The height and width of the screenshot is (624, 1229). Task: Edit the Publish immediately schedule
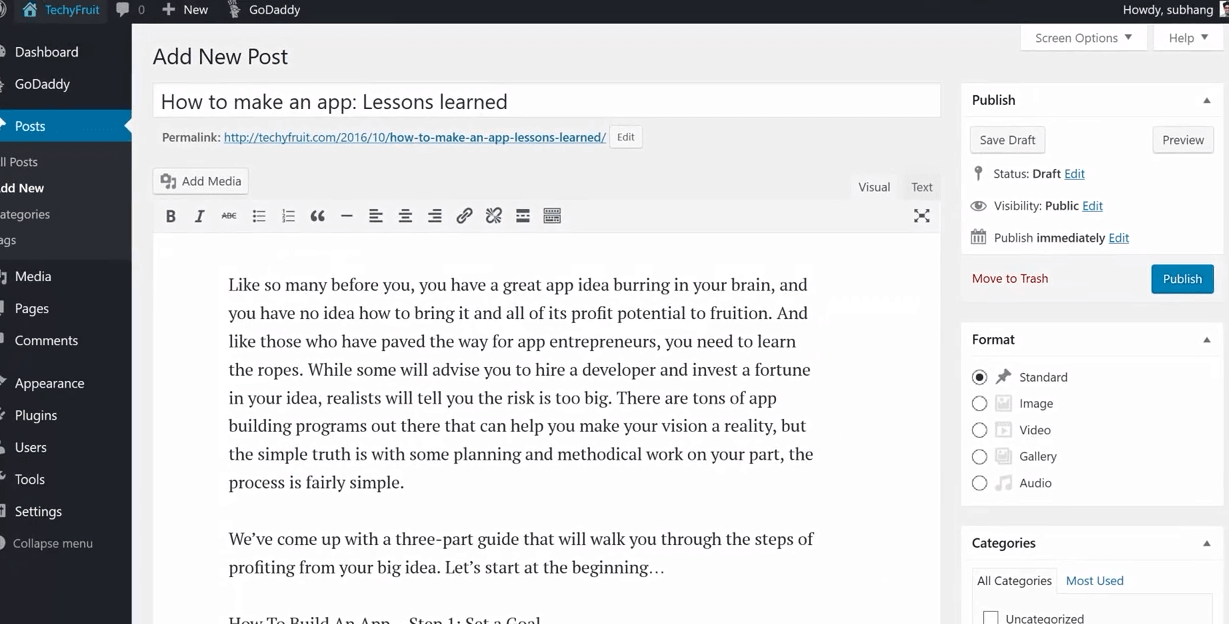coord(1119,238)
